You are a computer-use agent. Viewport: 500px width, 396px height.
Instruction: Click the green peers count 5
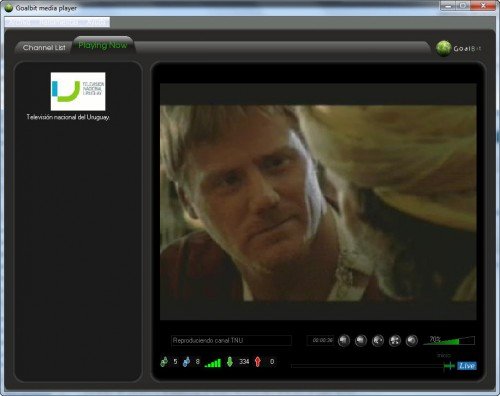pyautogui.click(x=175, y=362)
